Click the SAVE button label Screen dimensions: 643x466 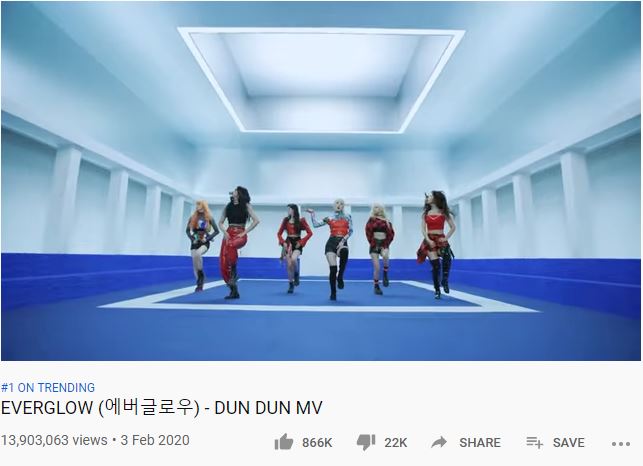(568, 443)
